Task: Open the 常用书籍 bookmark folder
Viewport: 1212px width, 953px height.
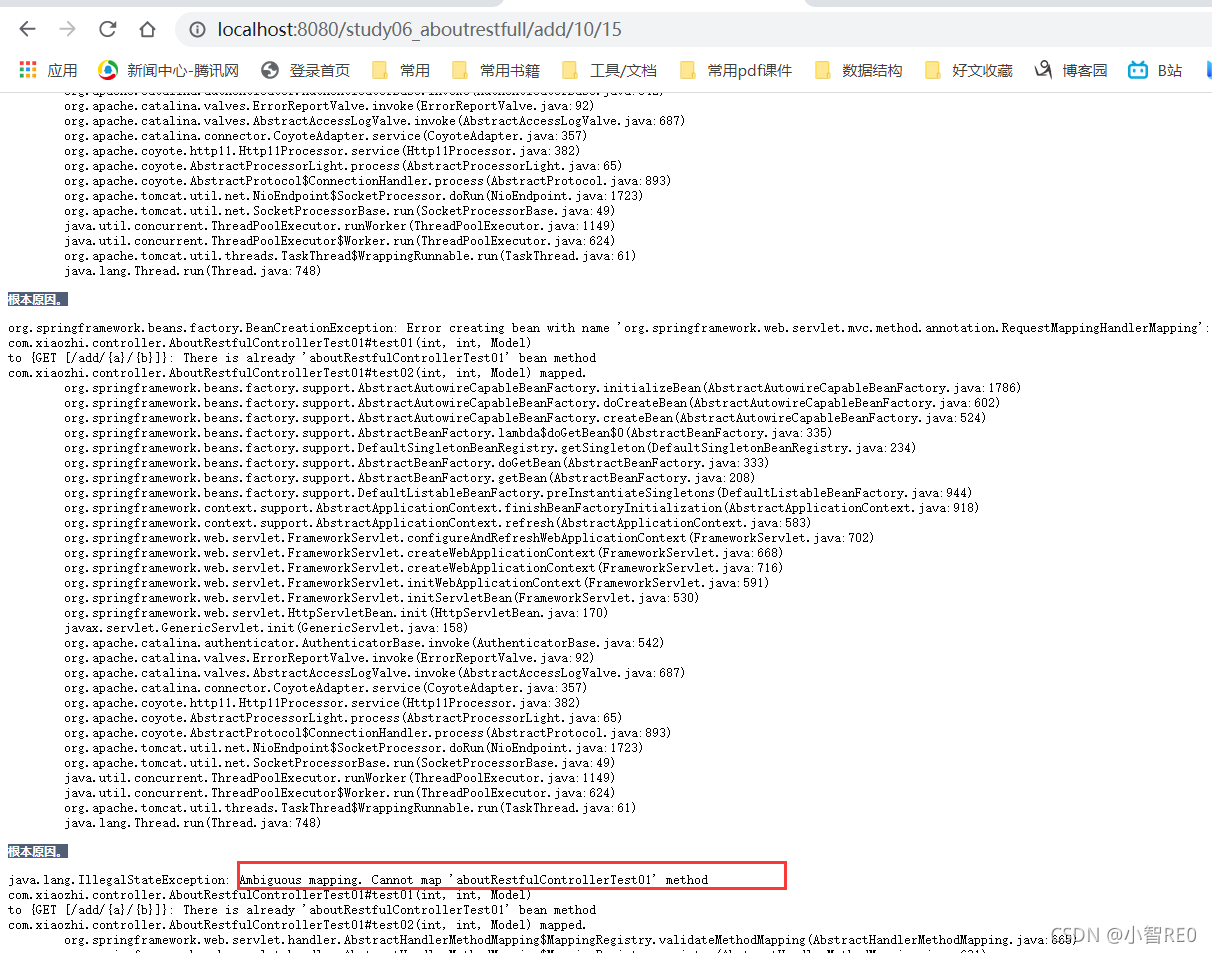Action: (x=496, y=70)
